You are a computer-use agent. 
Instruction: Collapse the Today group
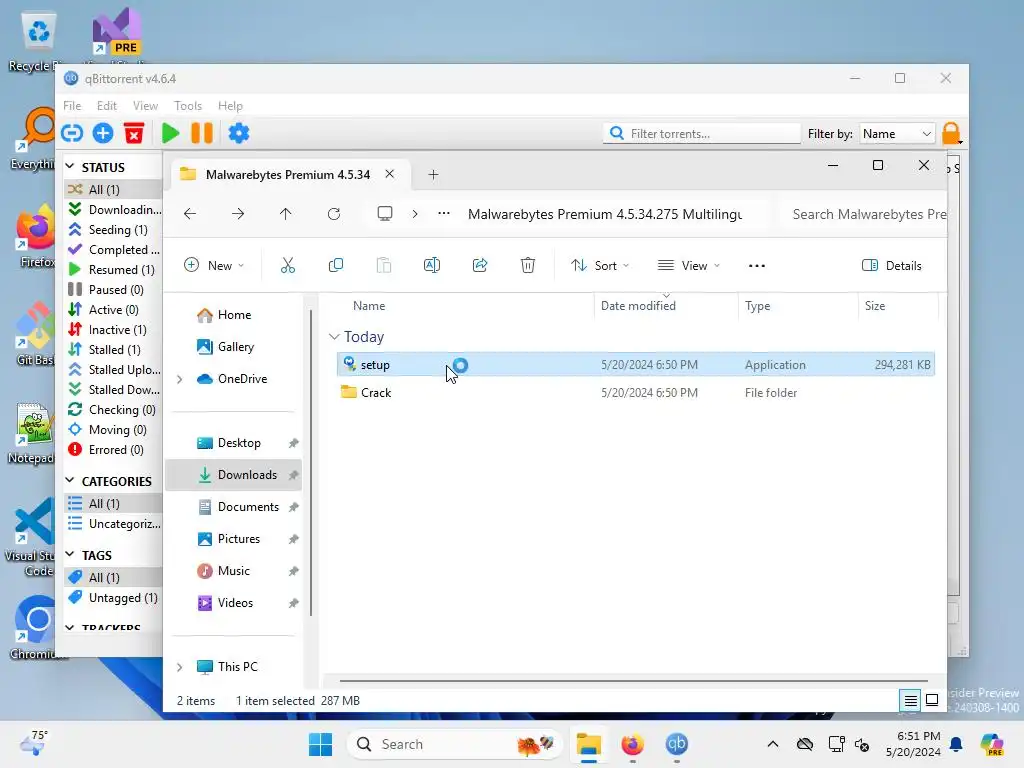tap(334, 336)
